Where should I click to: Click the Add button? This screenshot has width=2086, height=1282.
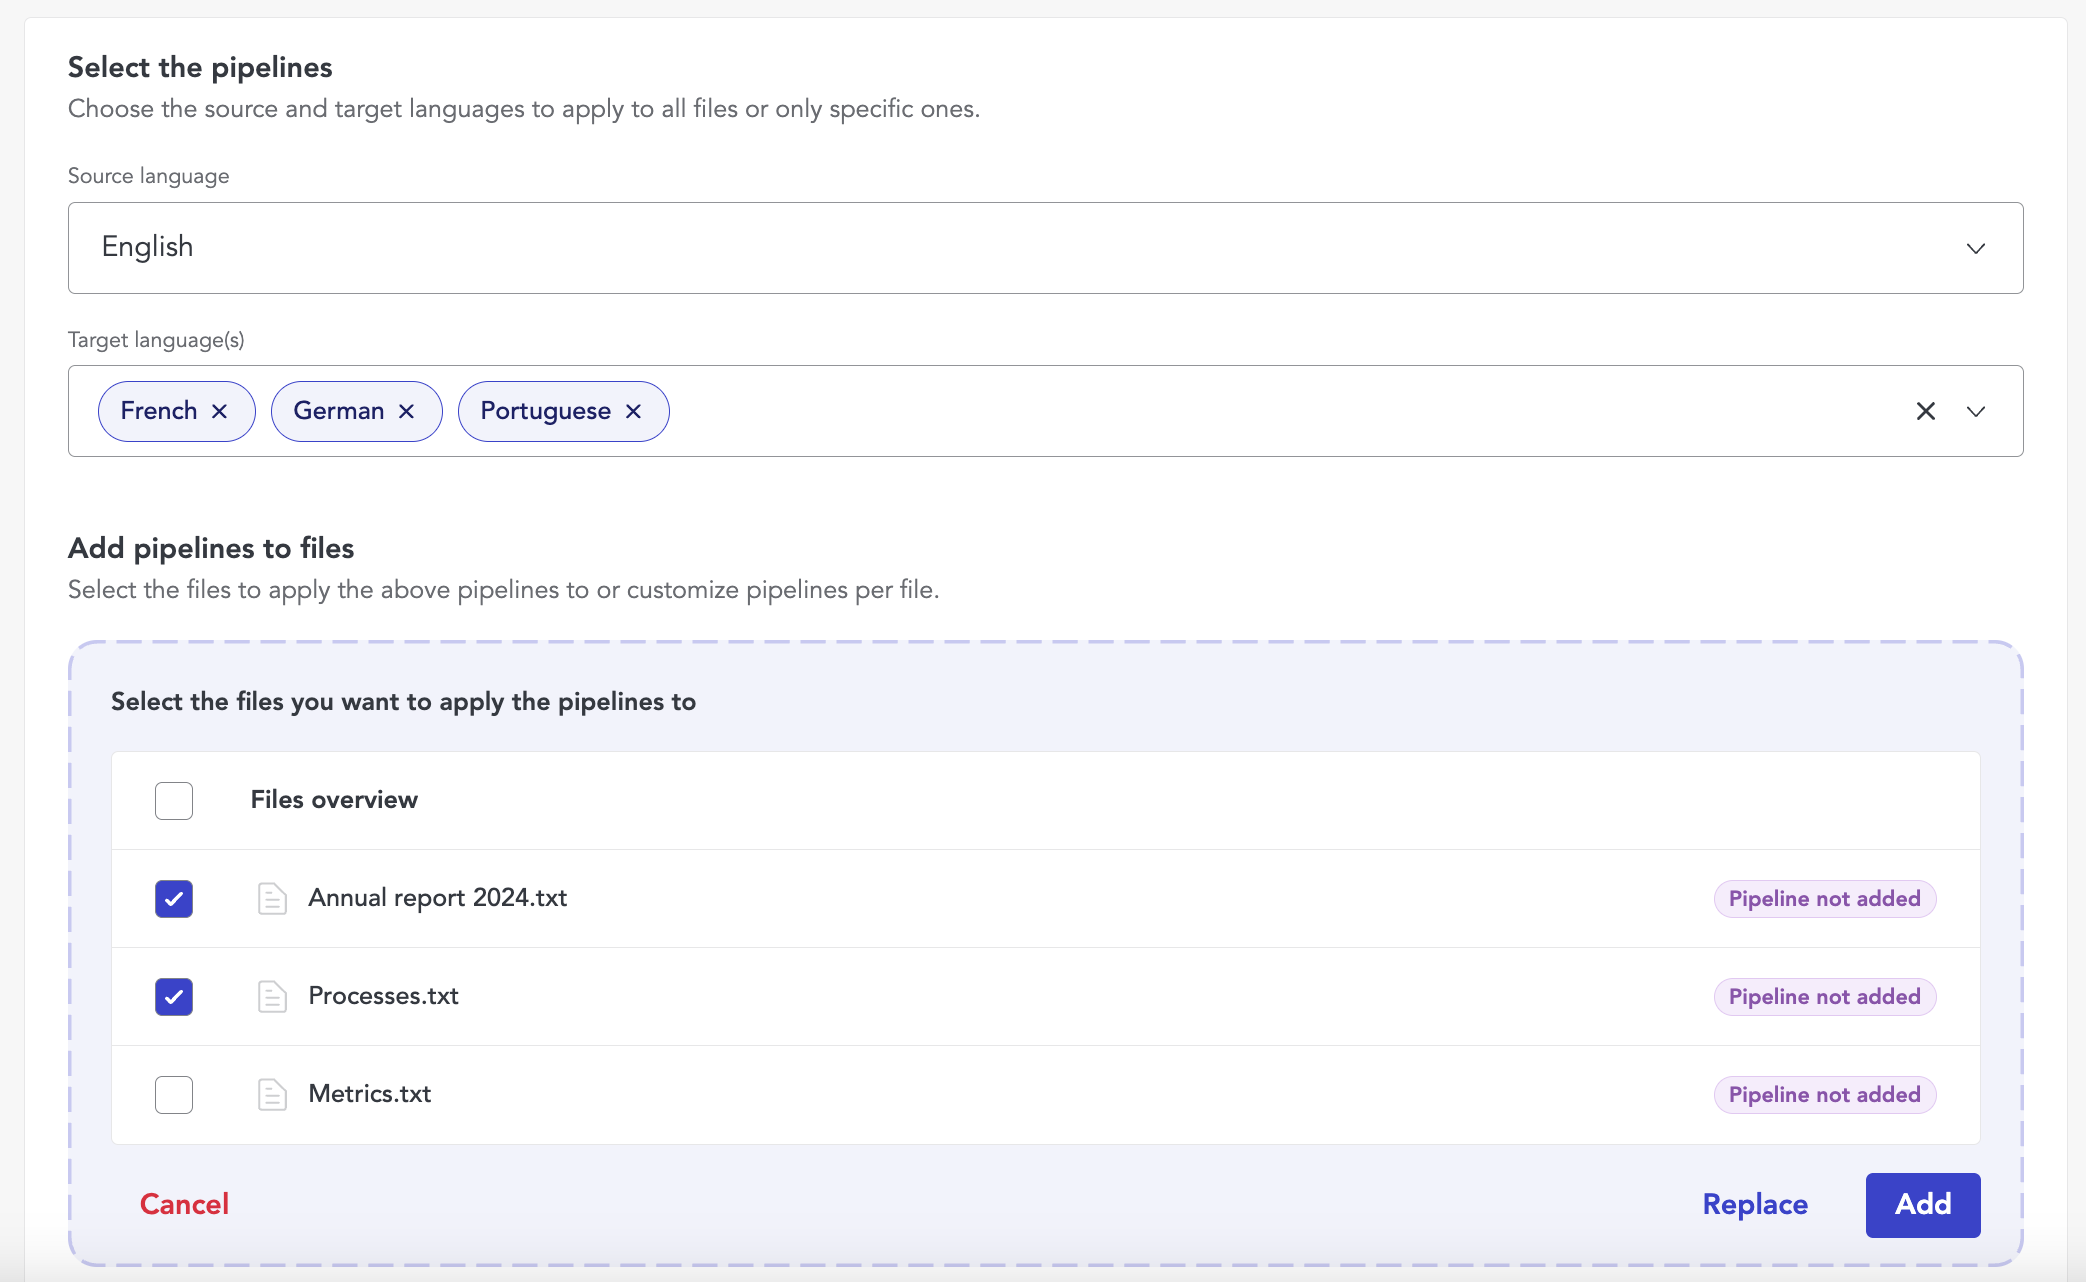pyautogui.click(x=1923, y=1205)
